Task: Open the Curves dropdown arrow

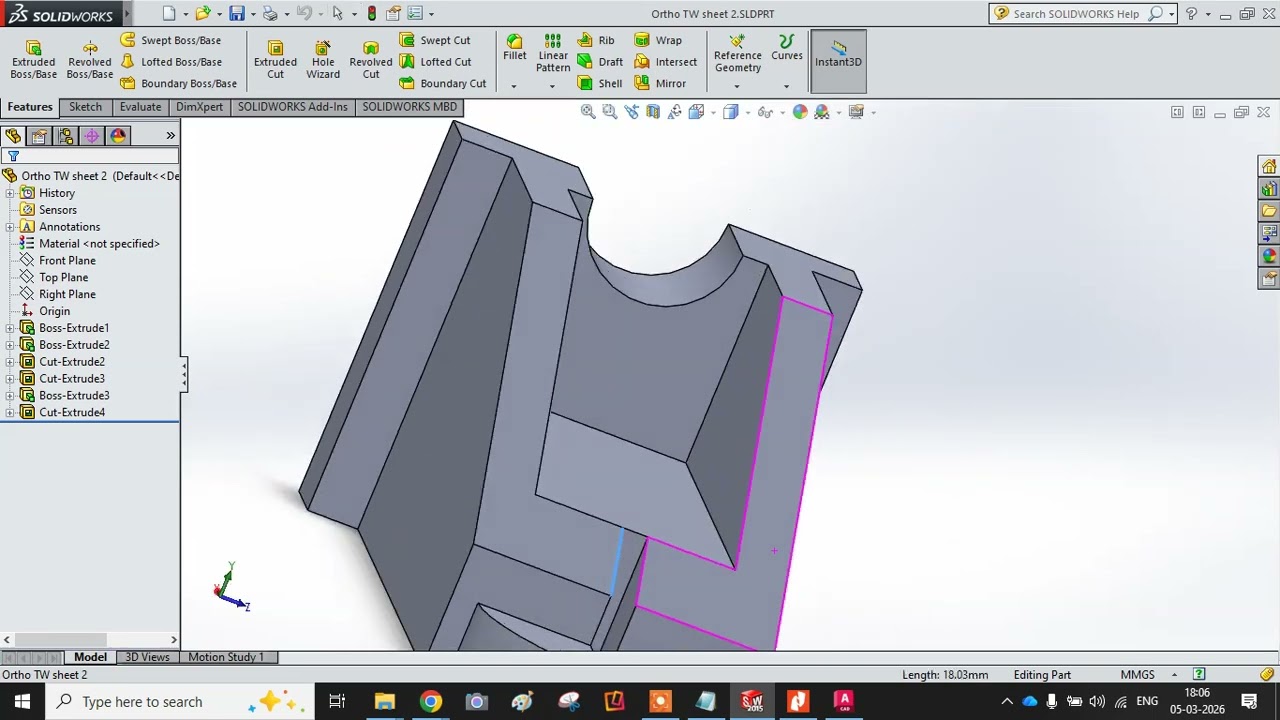Action: tap(786, 86)
